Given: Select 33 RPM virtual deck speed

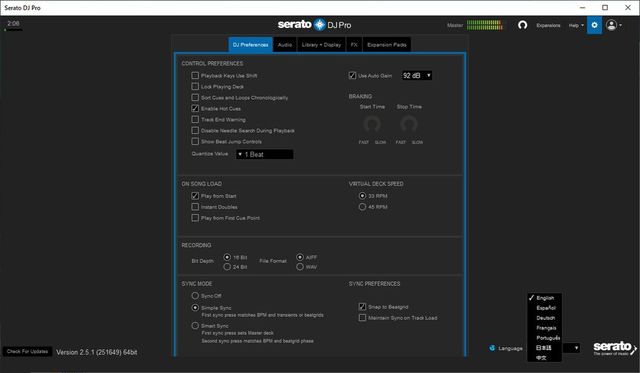Looking at the screenshot, I should tap(362, 196).
